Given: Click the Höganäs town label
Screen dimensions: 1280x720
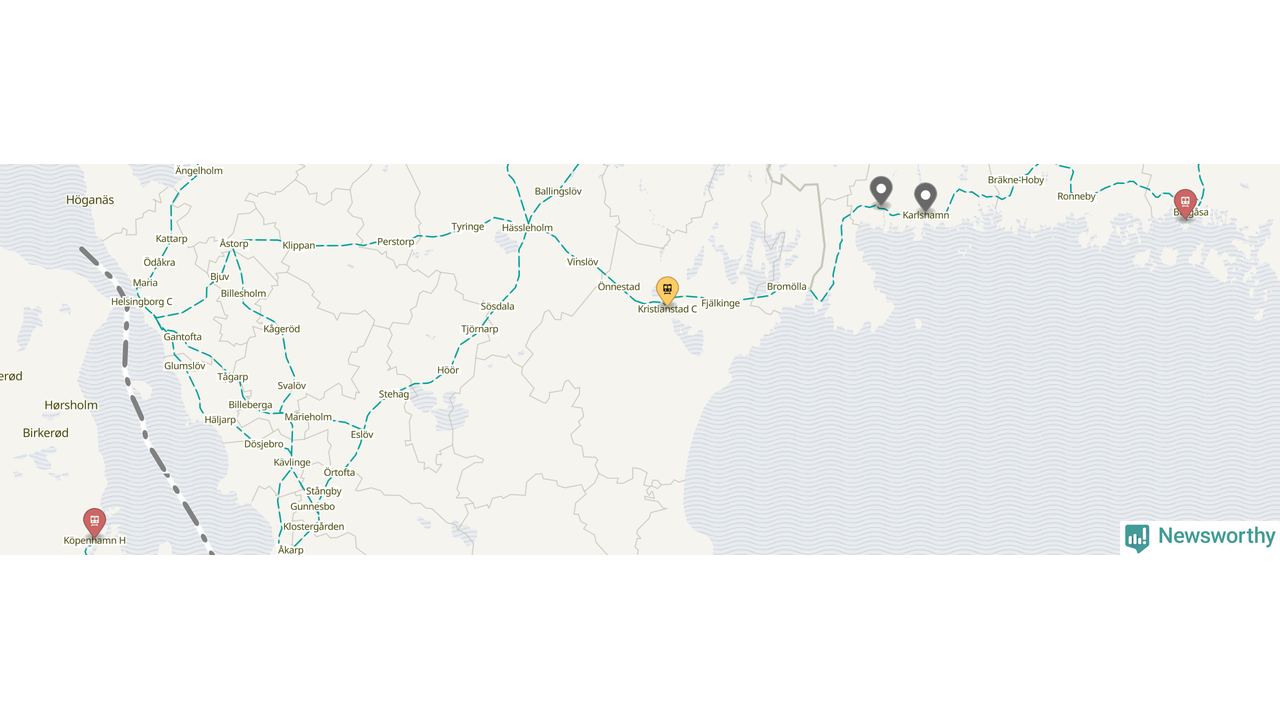Looking at the screenshot, I should pos(90,200).
